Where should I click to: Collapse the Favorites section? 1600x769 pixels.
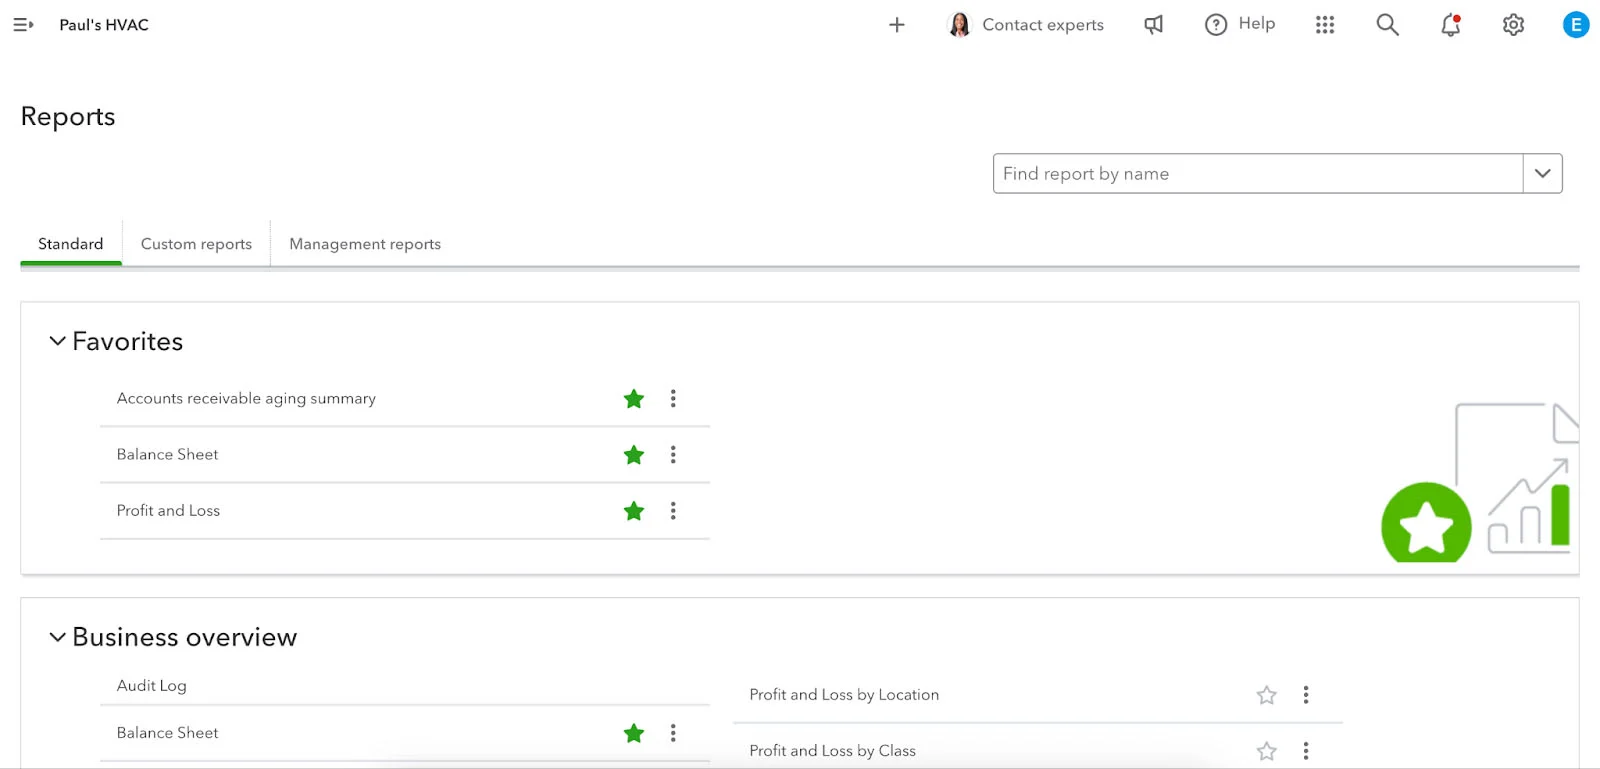[58, 341]
